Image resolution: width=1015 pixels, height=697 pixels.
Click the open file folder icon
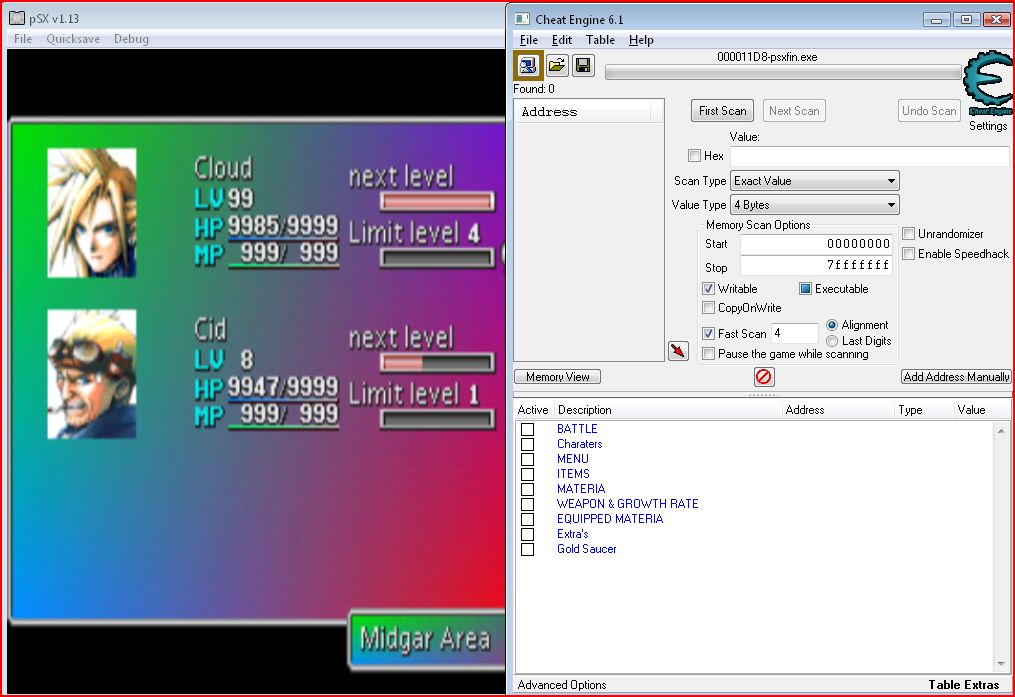(557, 66)
